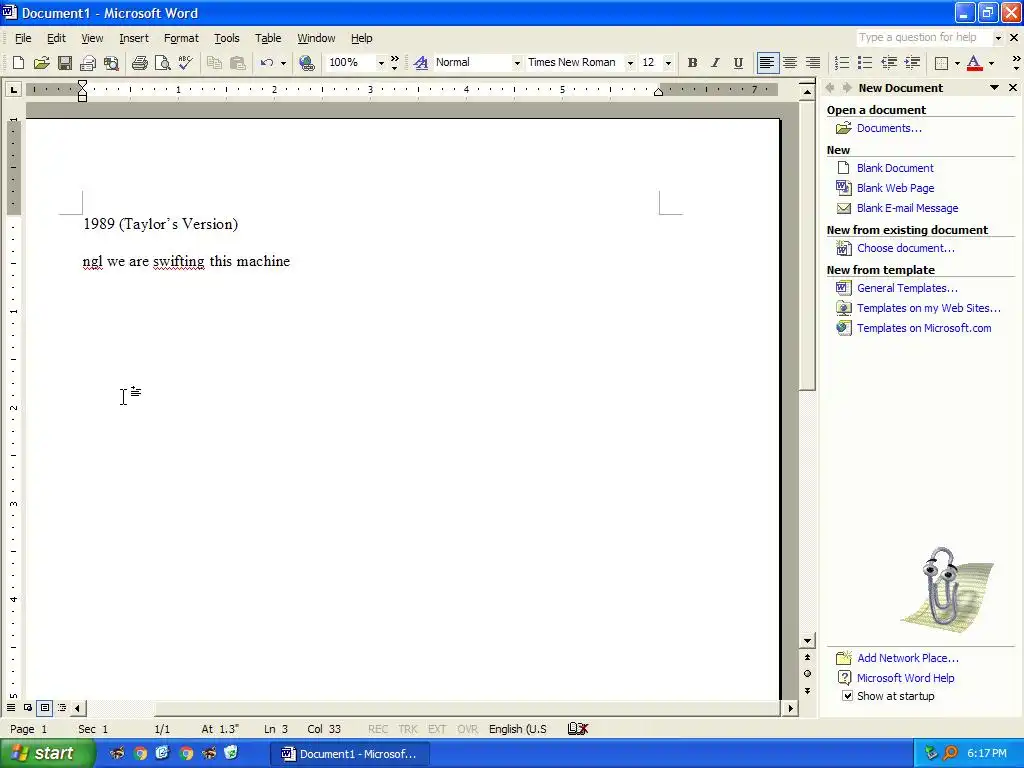
Task: Expand the Style Normal dropdown
Action: click(517, 63)
